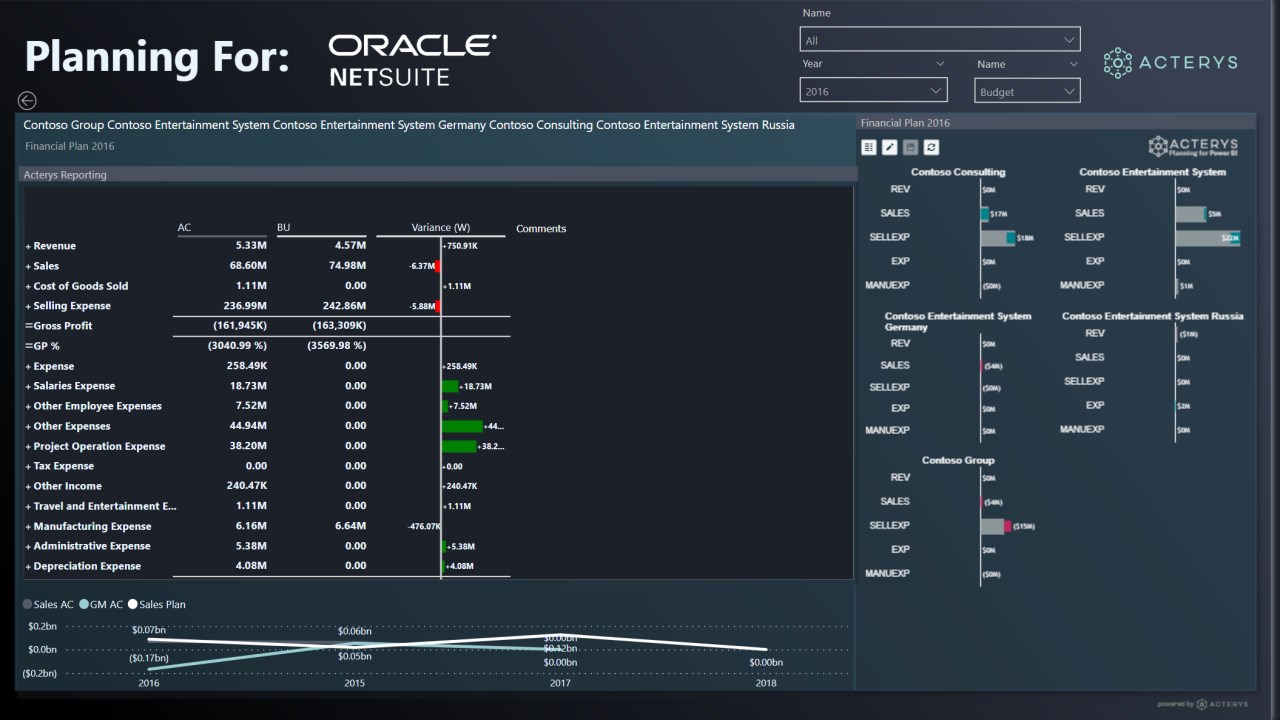
Task: Click the BU column header
Action: coord(283,228)
